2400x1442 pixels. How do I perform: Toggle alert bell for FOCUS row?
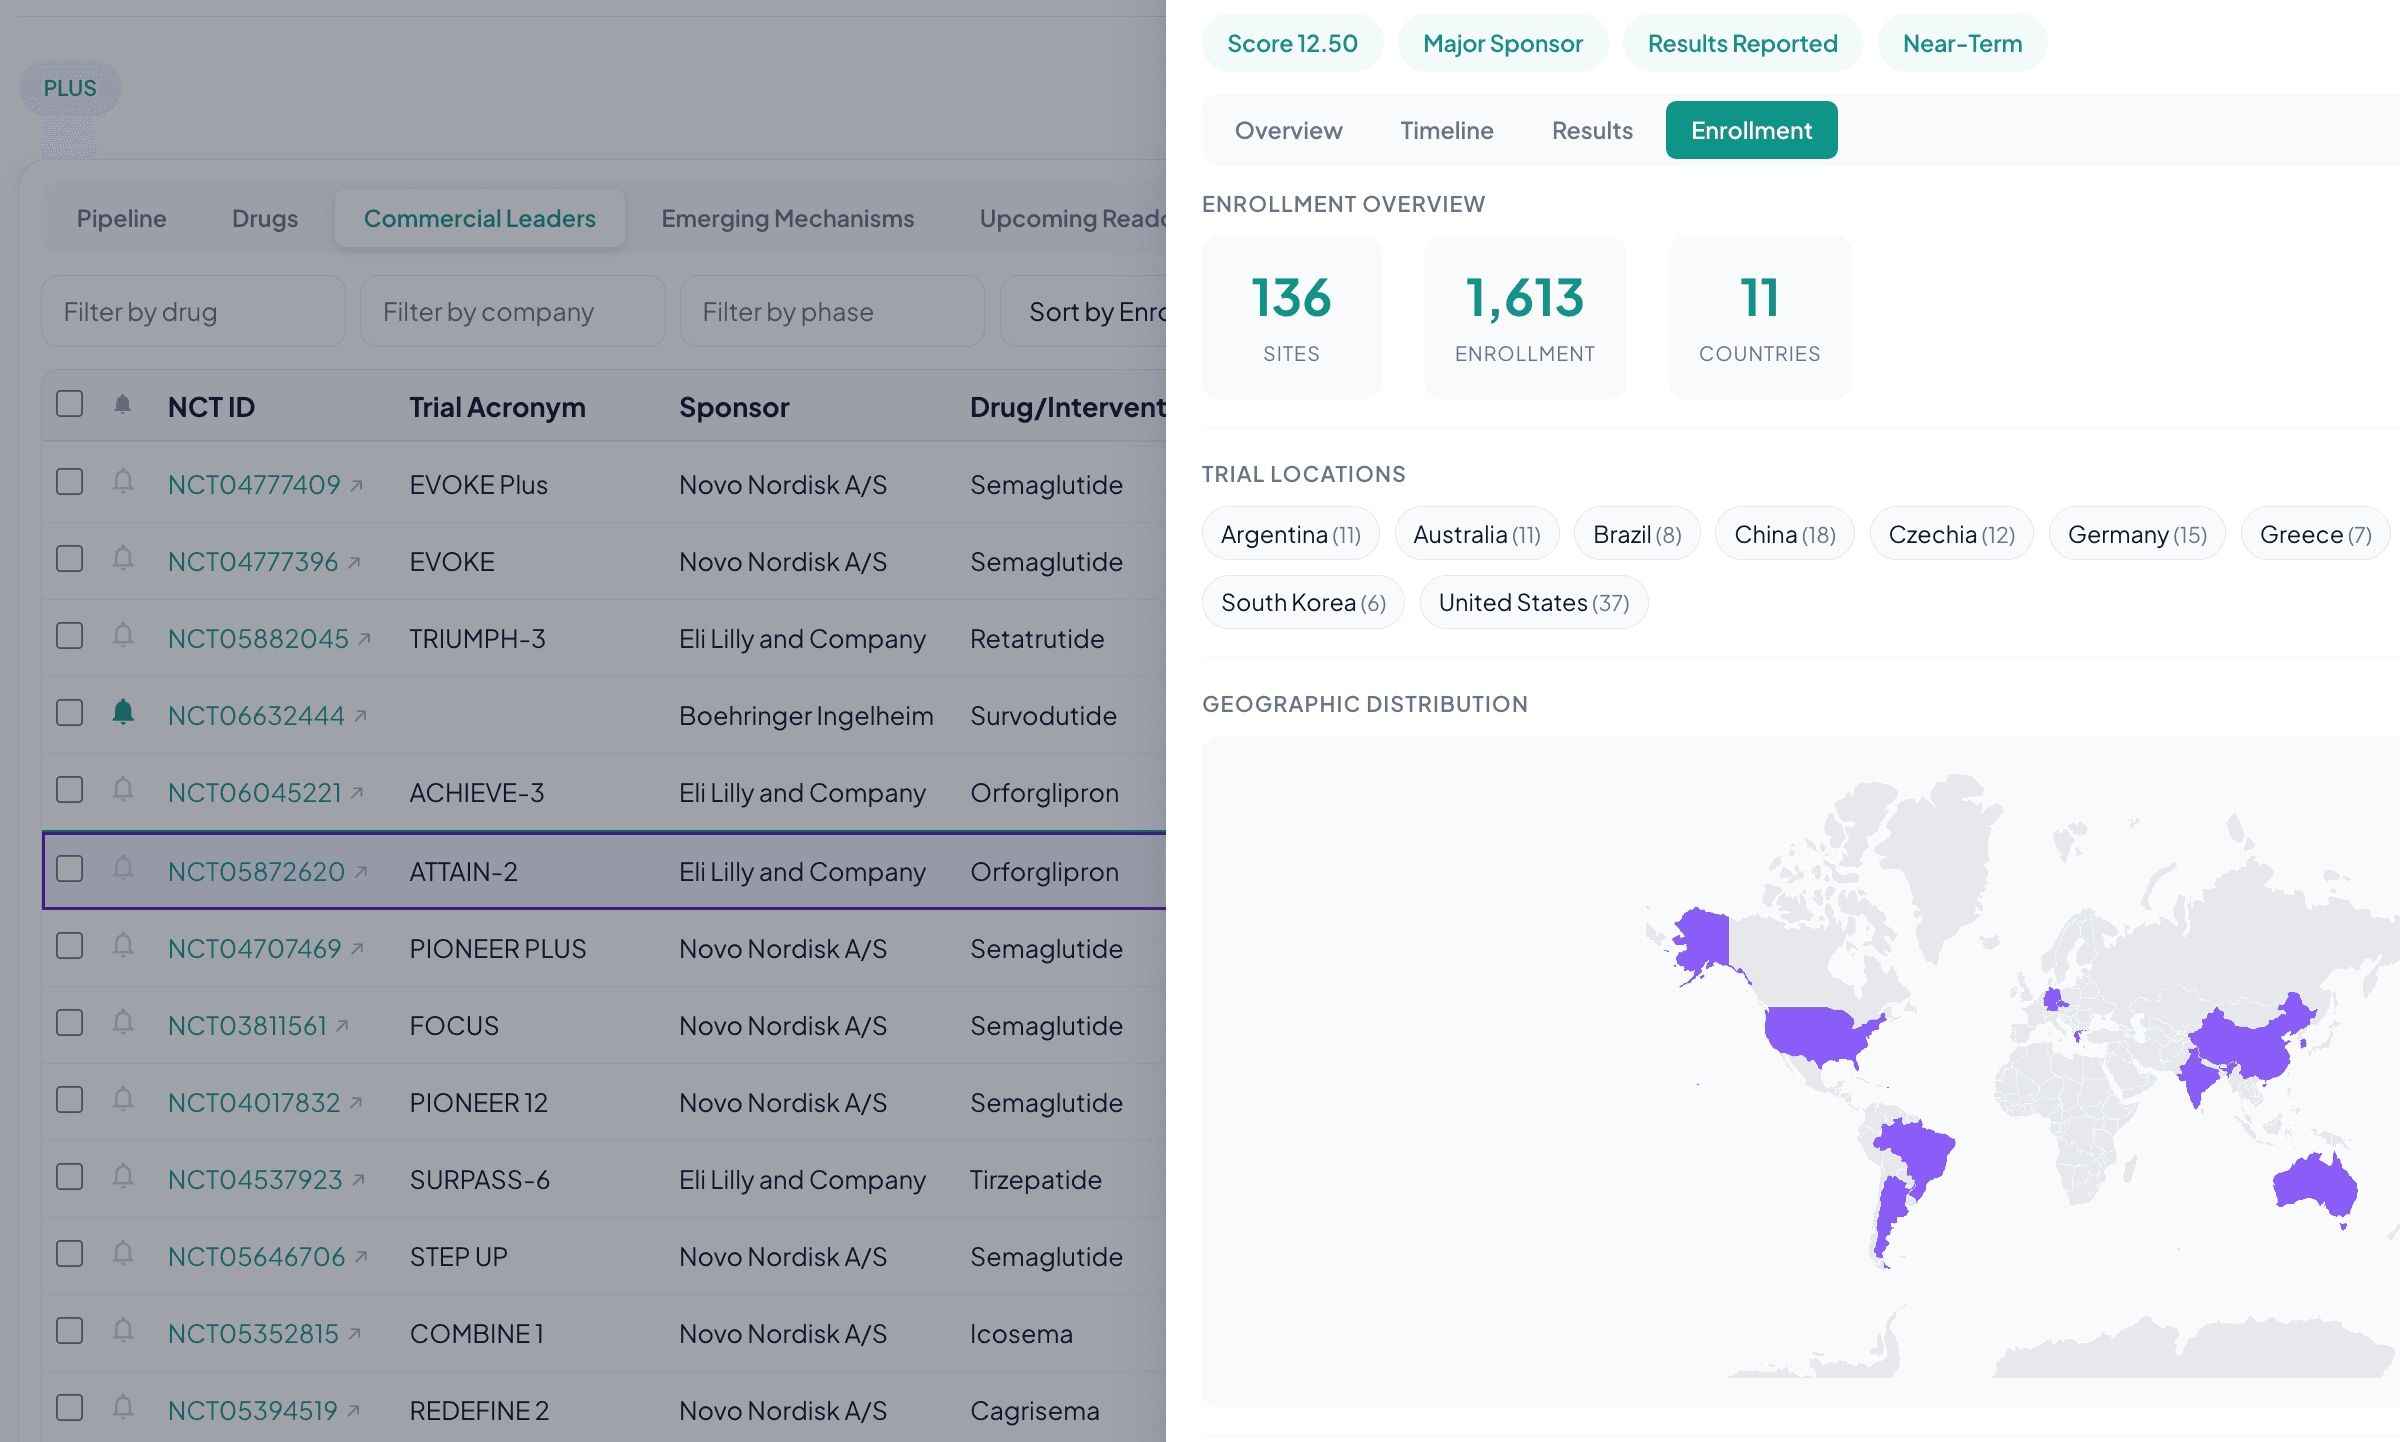[x=123, y=1023]
